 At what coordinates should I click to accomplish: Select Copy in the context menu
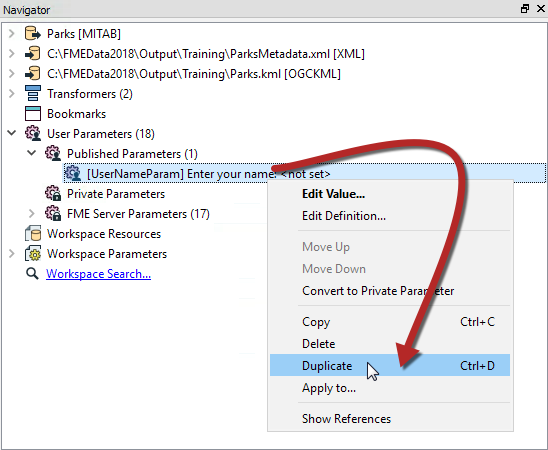(390, 322)
